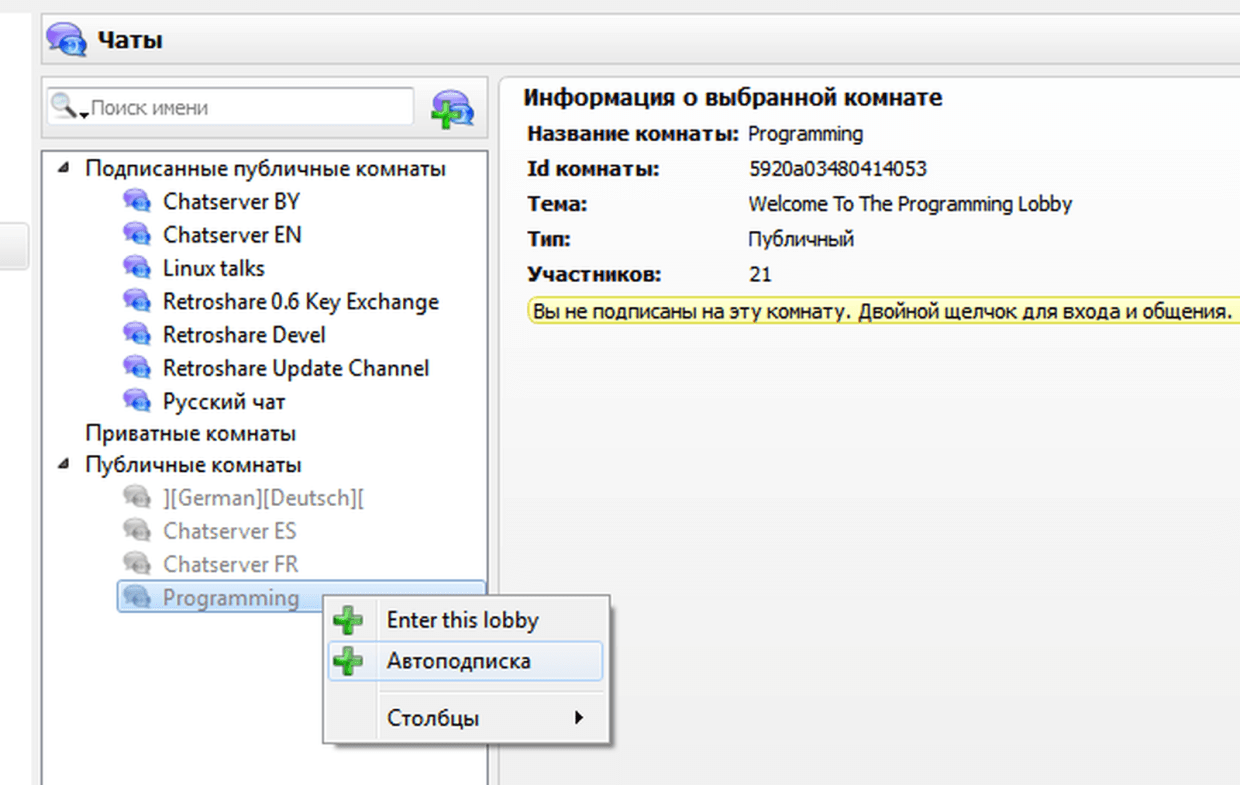Click the Русский чат room icon
The width and height of the screenshot is (1240, 785).
[x=136, y=401]
